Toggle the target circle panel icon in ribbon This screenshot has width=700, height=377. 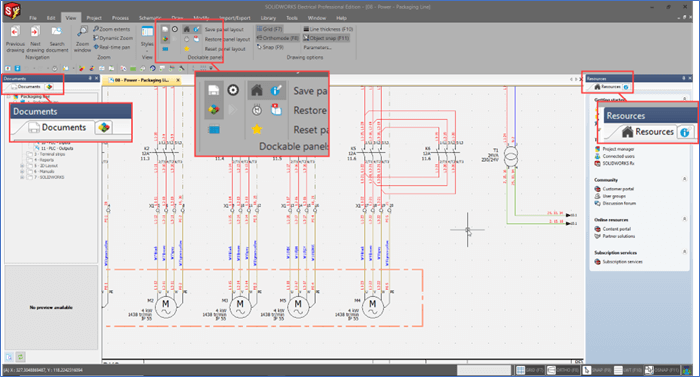tap(175, 29)
